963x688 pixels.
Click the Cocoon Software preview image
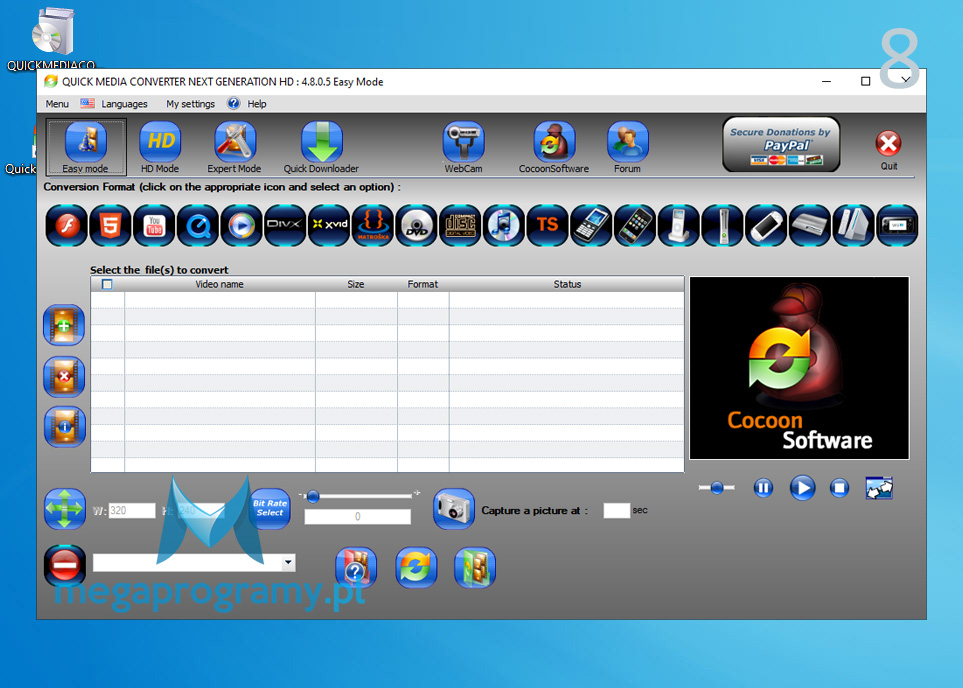pyautogui.click(x=799, y=368)
